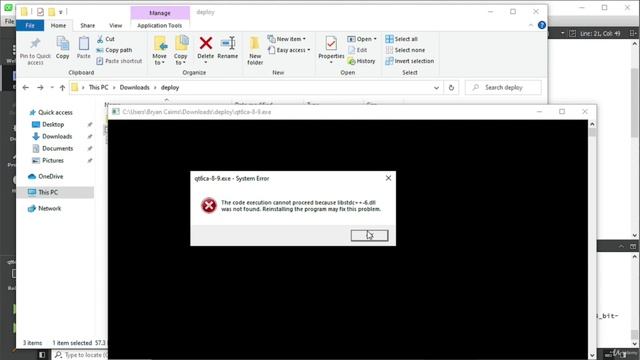Click Downloads in the address breadcrumb
Screen dimensions: 640x360
pyautogui.click(x=134, y=87)
